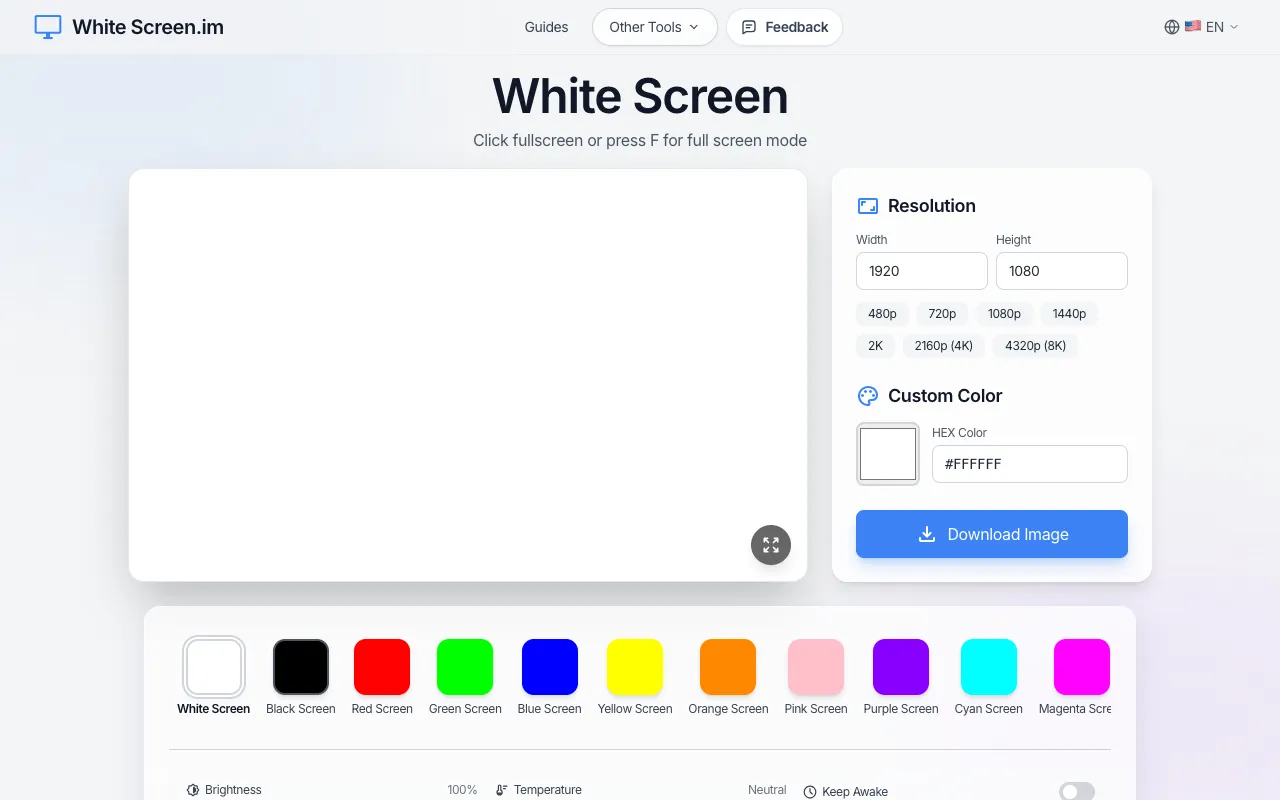Select the White Screen swatch
The width and height of the screenshot is (1280, 800).
tap(214, 667)
